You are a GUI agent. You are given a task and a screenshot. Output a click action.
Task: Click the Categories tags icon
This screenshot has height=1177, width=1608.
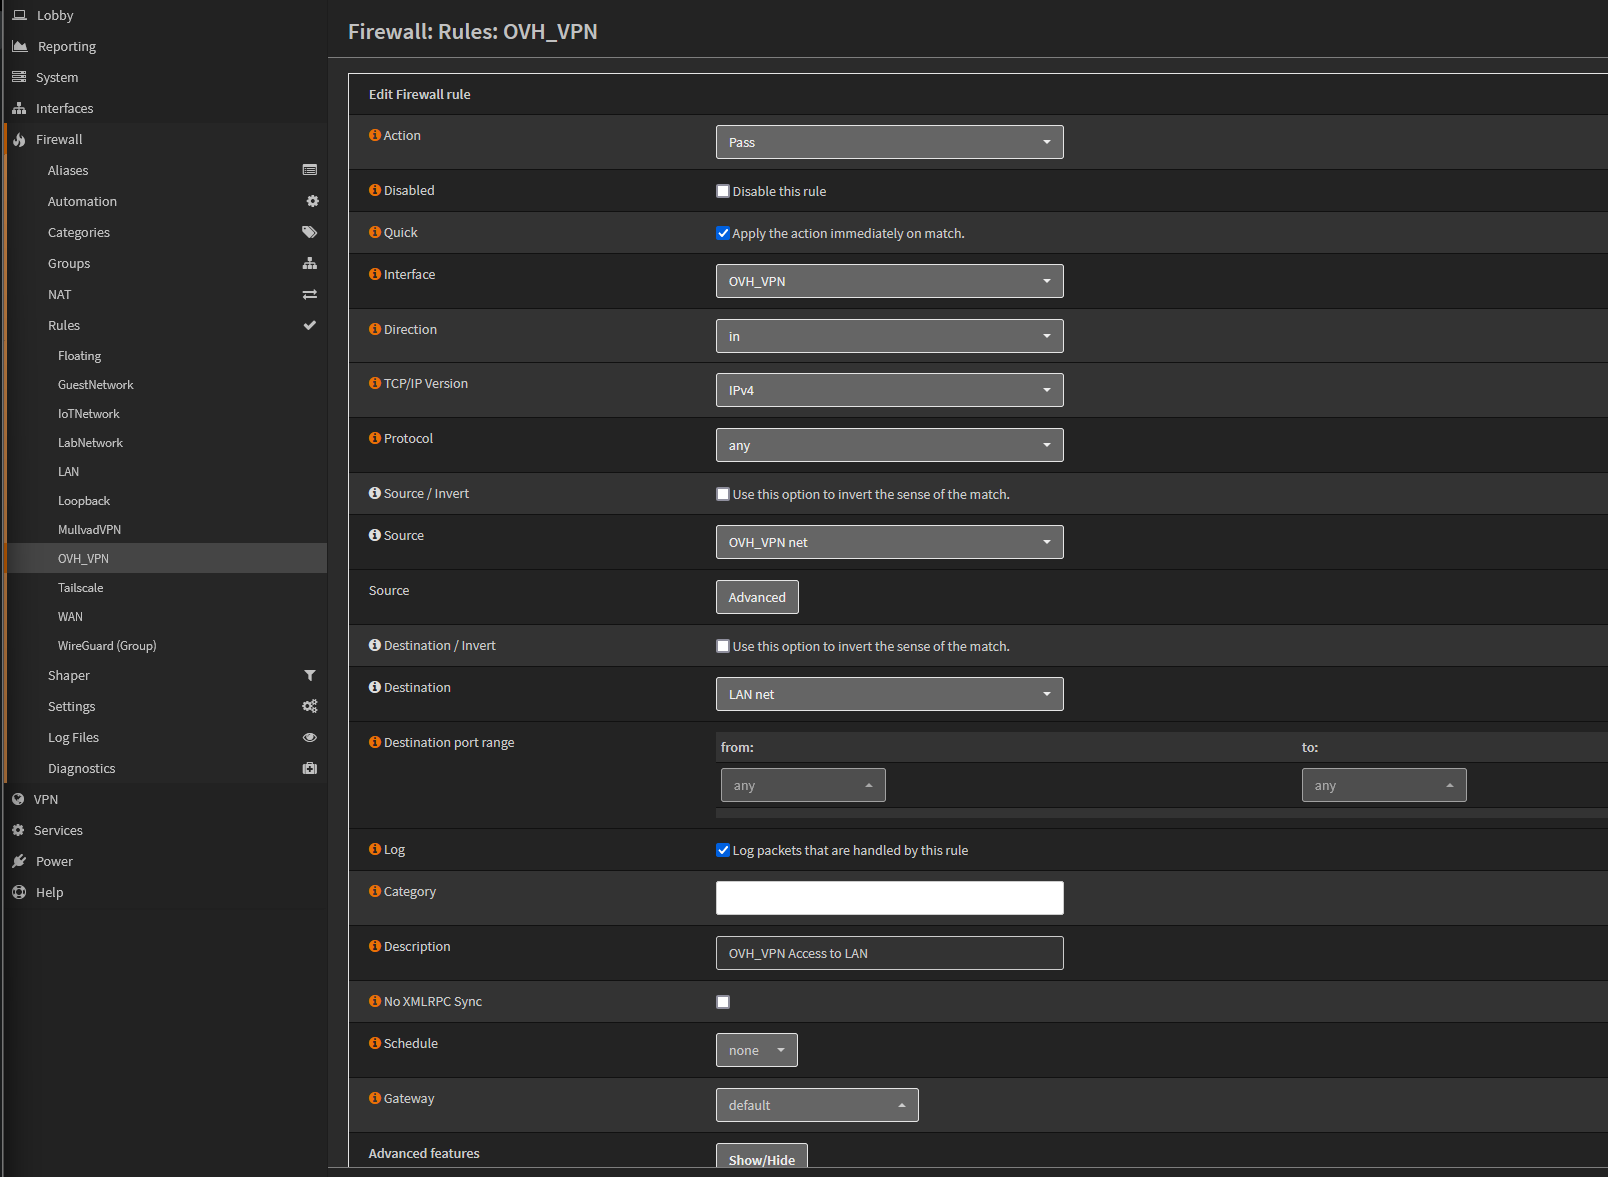pos(310,232)
